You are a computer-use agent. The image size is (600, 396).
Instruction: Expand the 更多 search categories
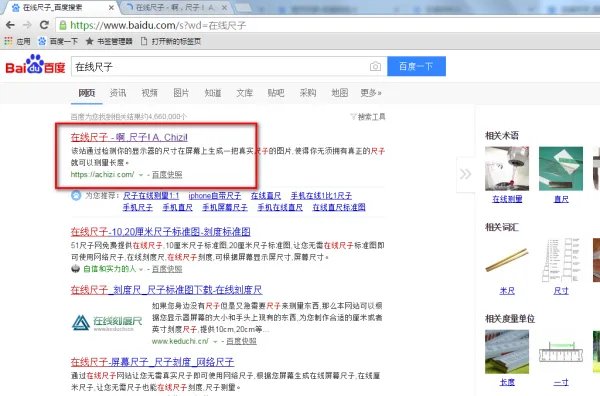tap(371, 93)
